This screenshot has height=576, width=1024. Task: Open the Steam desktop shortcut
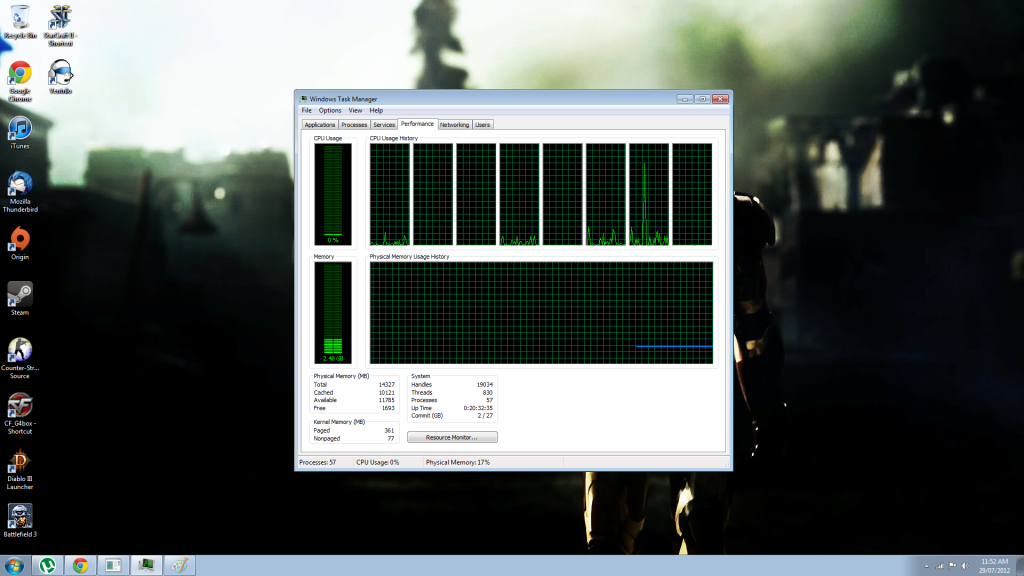coord(20,294)
